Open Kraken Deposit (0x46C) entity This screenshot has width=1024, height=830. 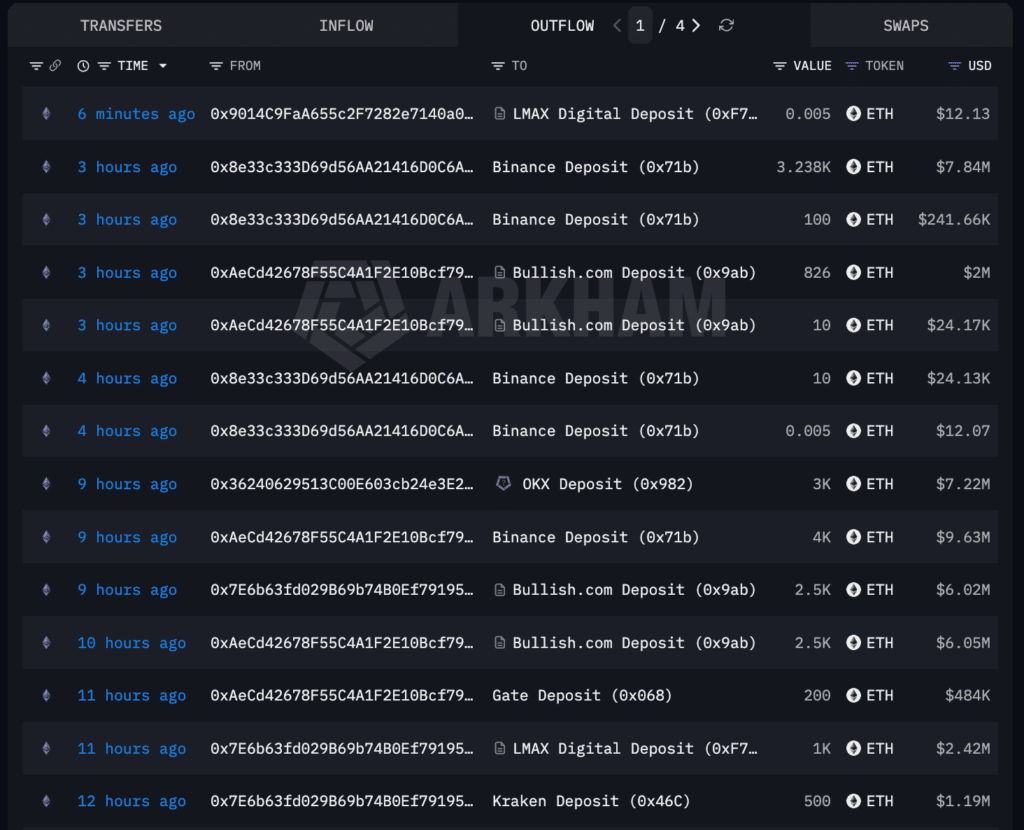pyautogui.click(x=591, y=801)
